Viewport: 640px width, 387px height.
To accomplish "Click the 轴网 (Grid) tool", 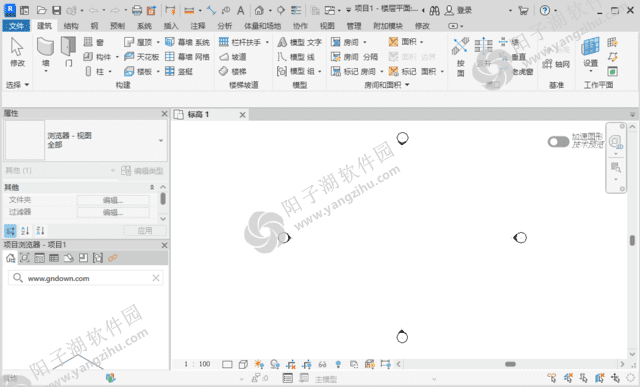I will click(556, 64).
